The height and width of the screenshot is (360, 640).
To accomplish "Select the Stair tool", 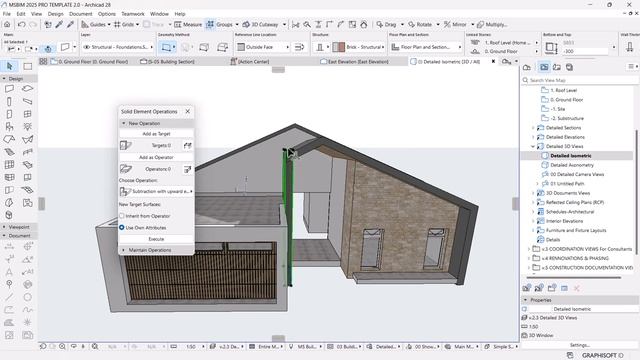I will click(9, 152).
